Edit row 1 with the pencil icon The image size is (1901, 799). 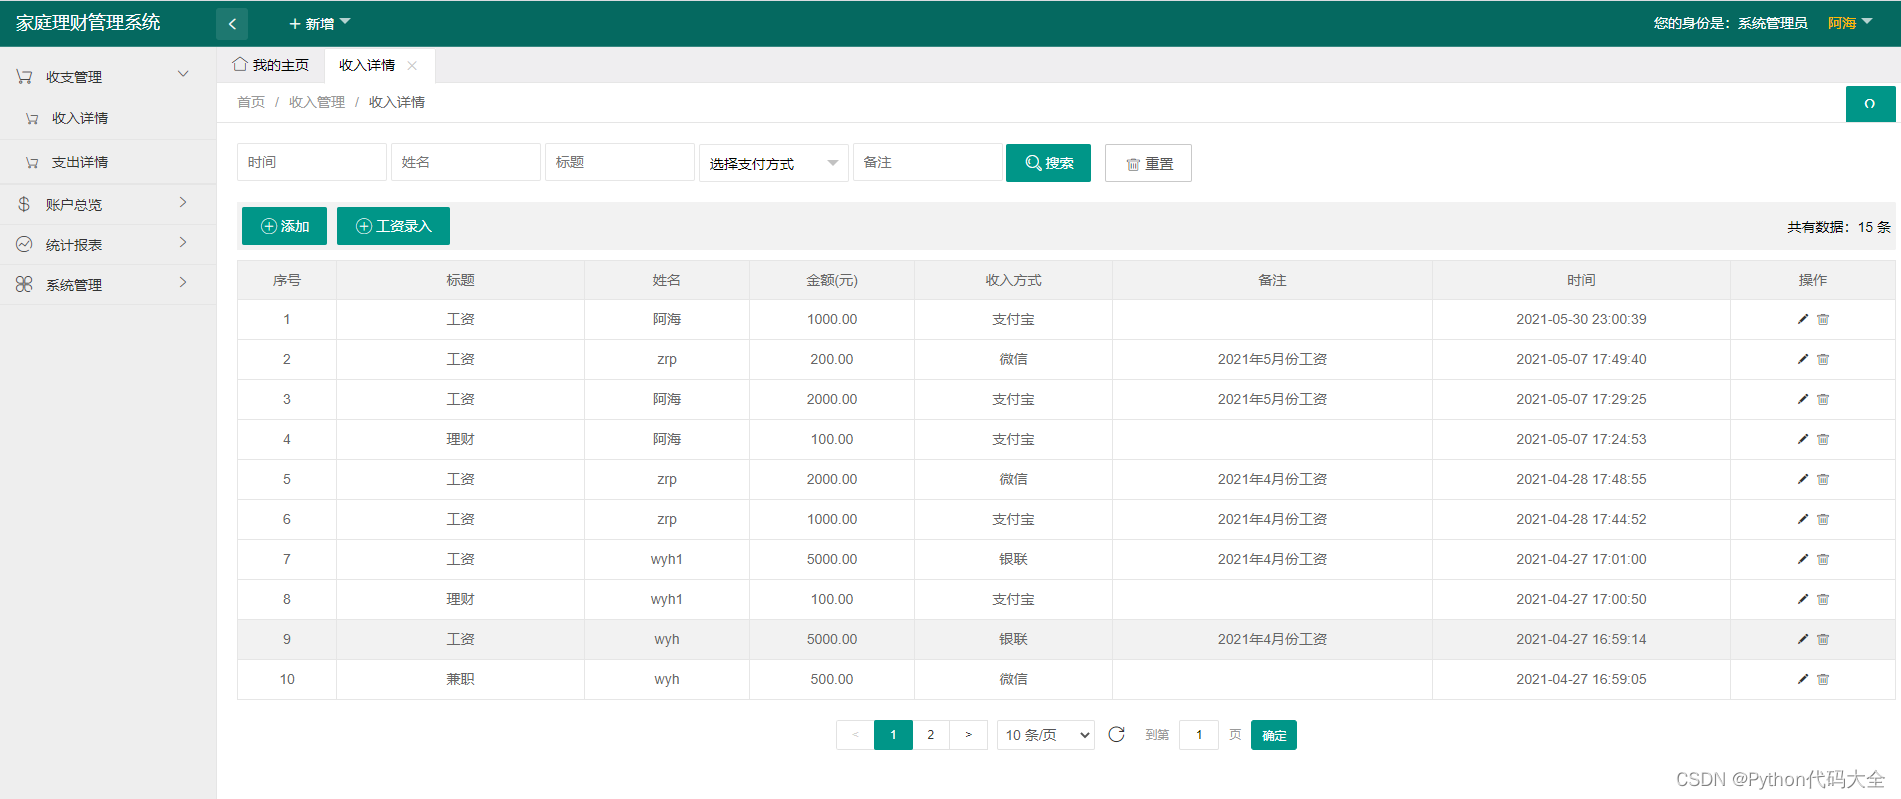click(x=1803, y=319)
